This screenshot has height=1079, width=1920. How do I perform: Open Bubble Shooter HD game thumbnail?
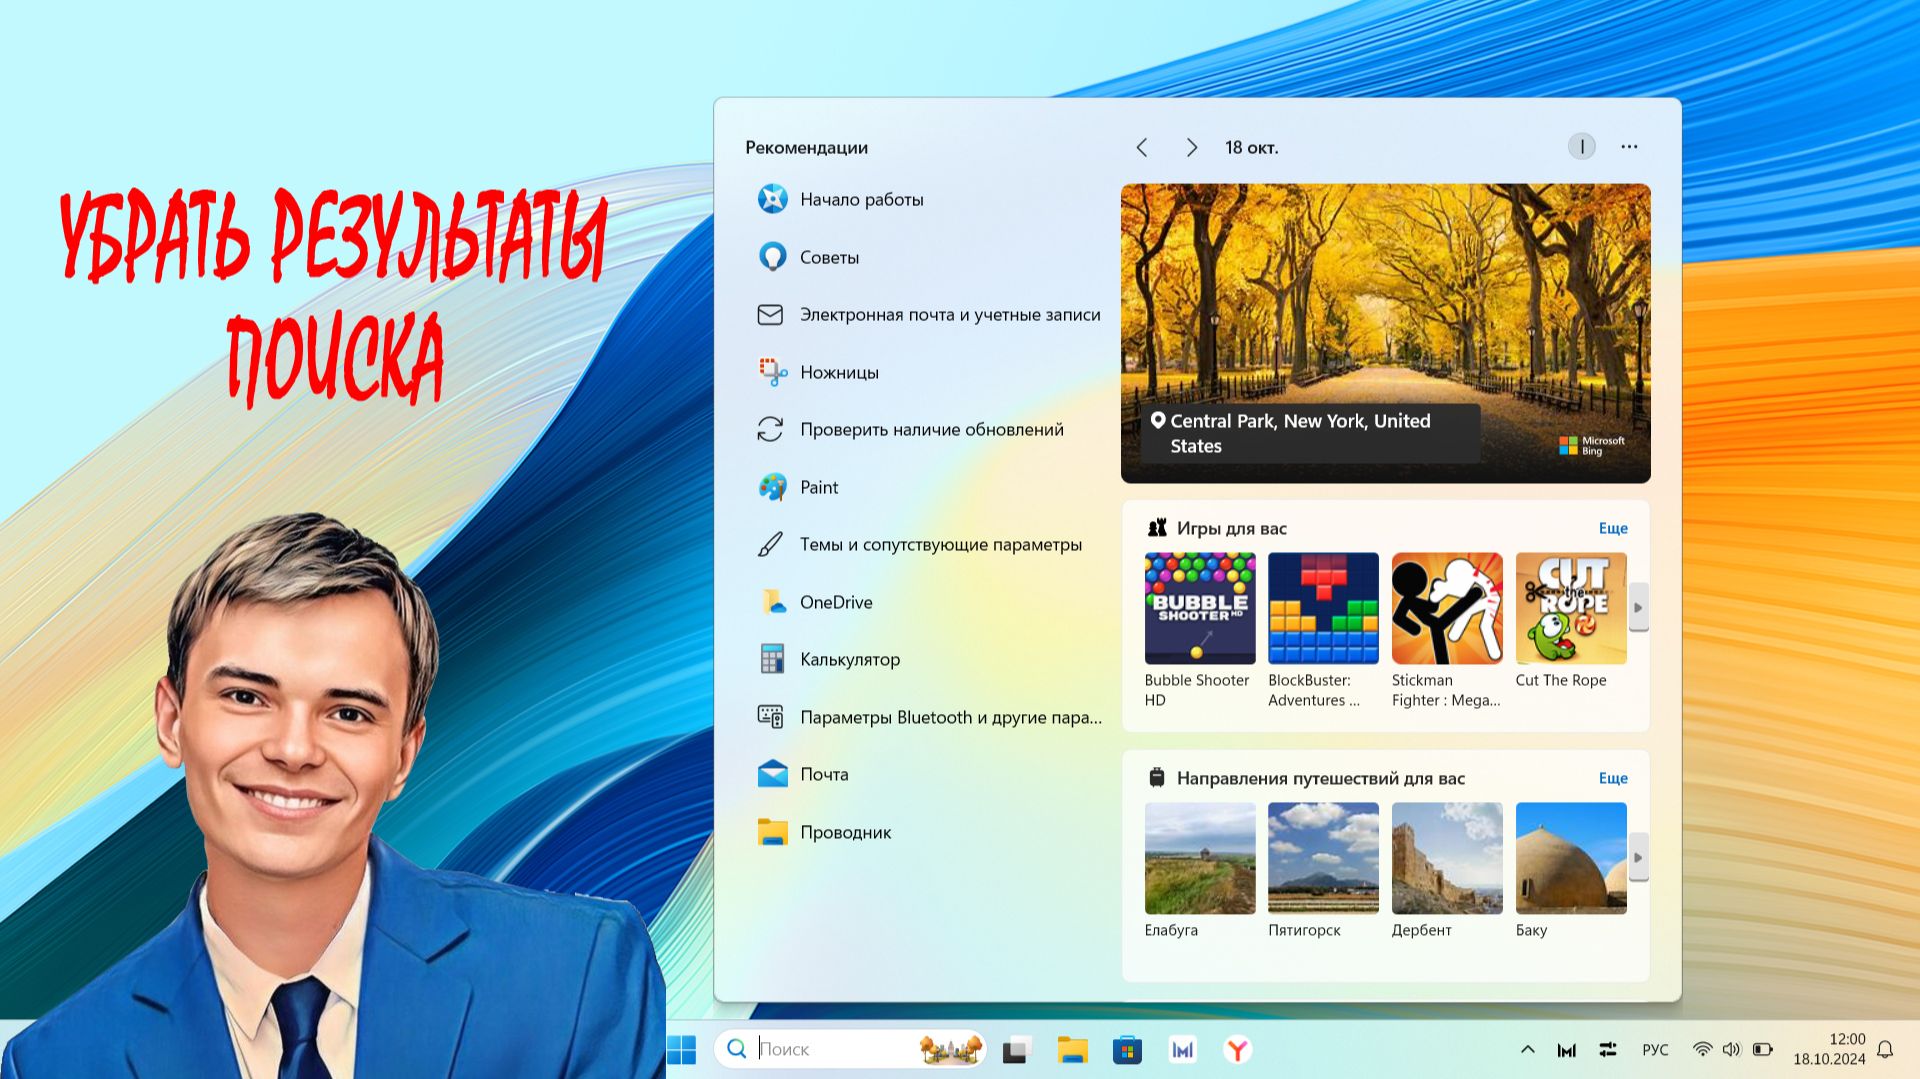(1199, 607)
